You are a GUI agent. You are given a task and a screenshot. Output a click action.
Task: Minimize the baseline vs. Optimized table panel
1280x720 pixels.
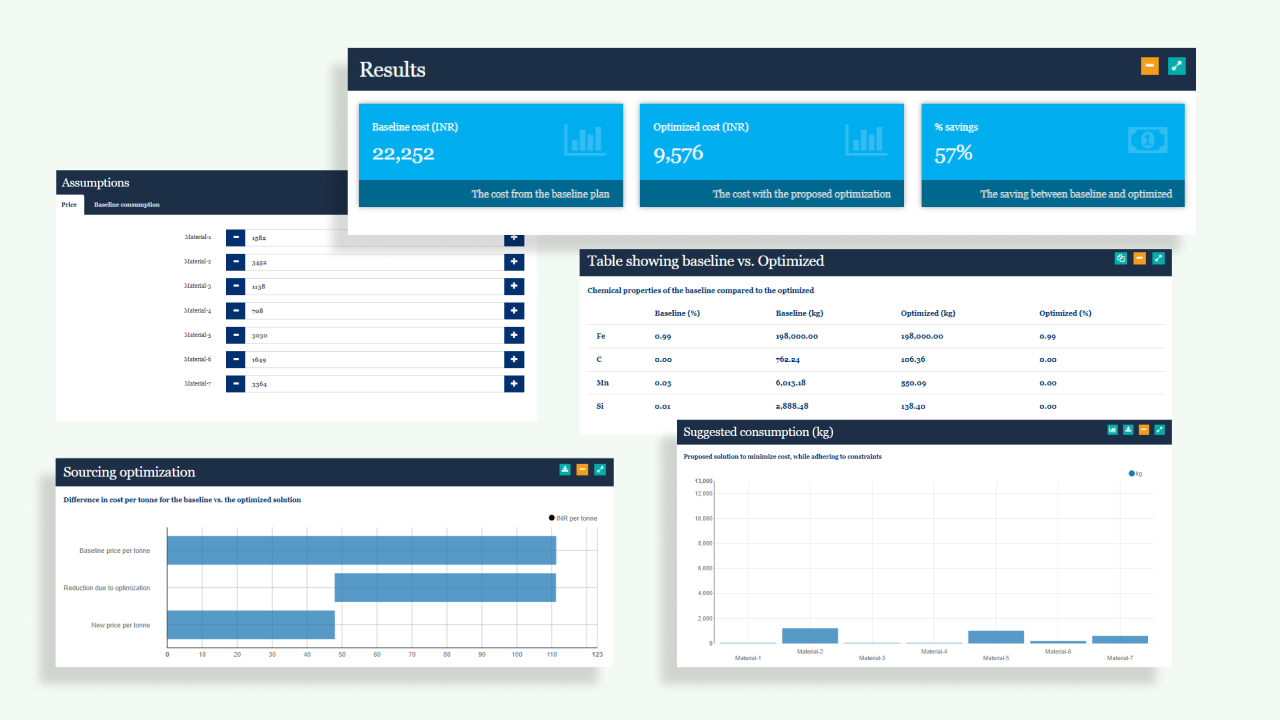[1140, 258]
